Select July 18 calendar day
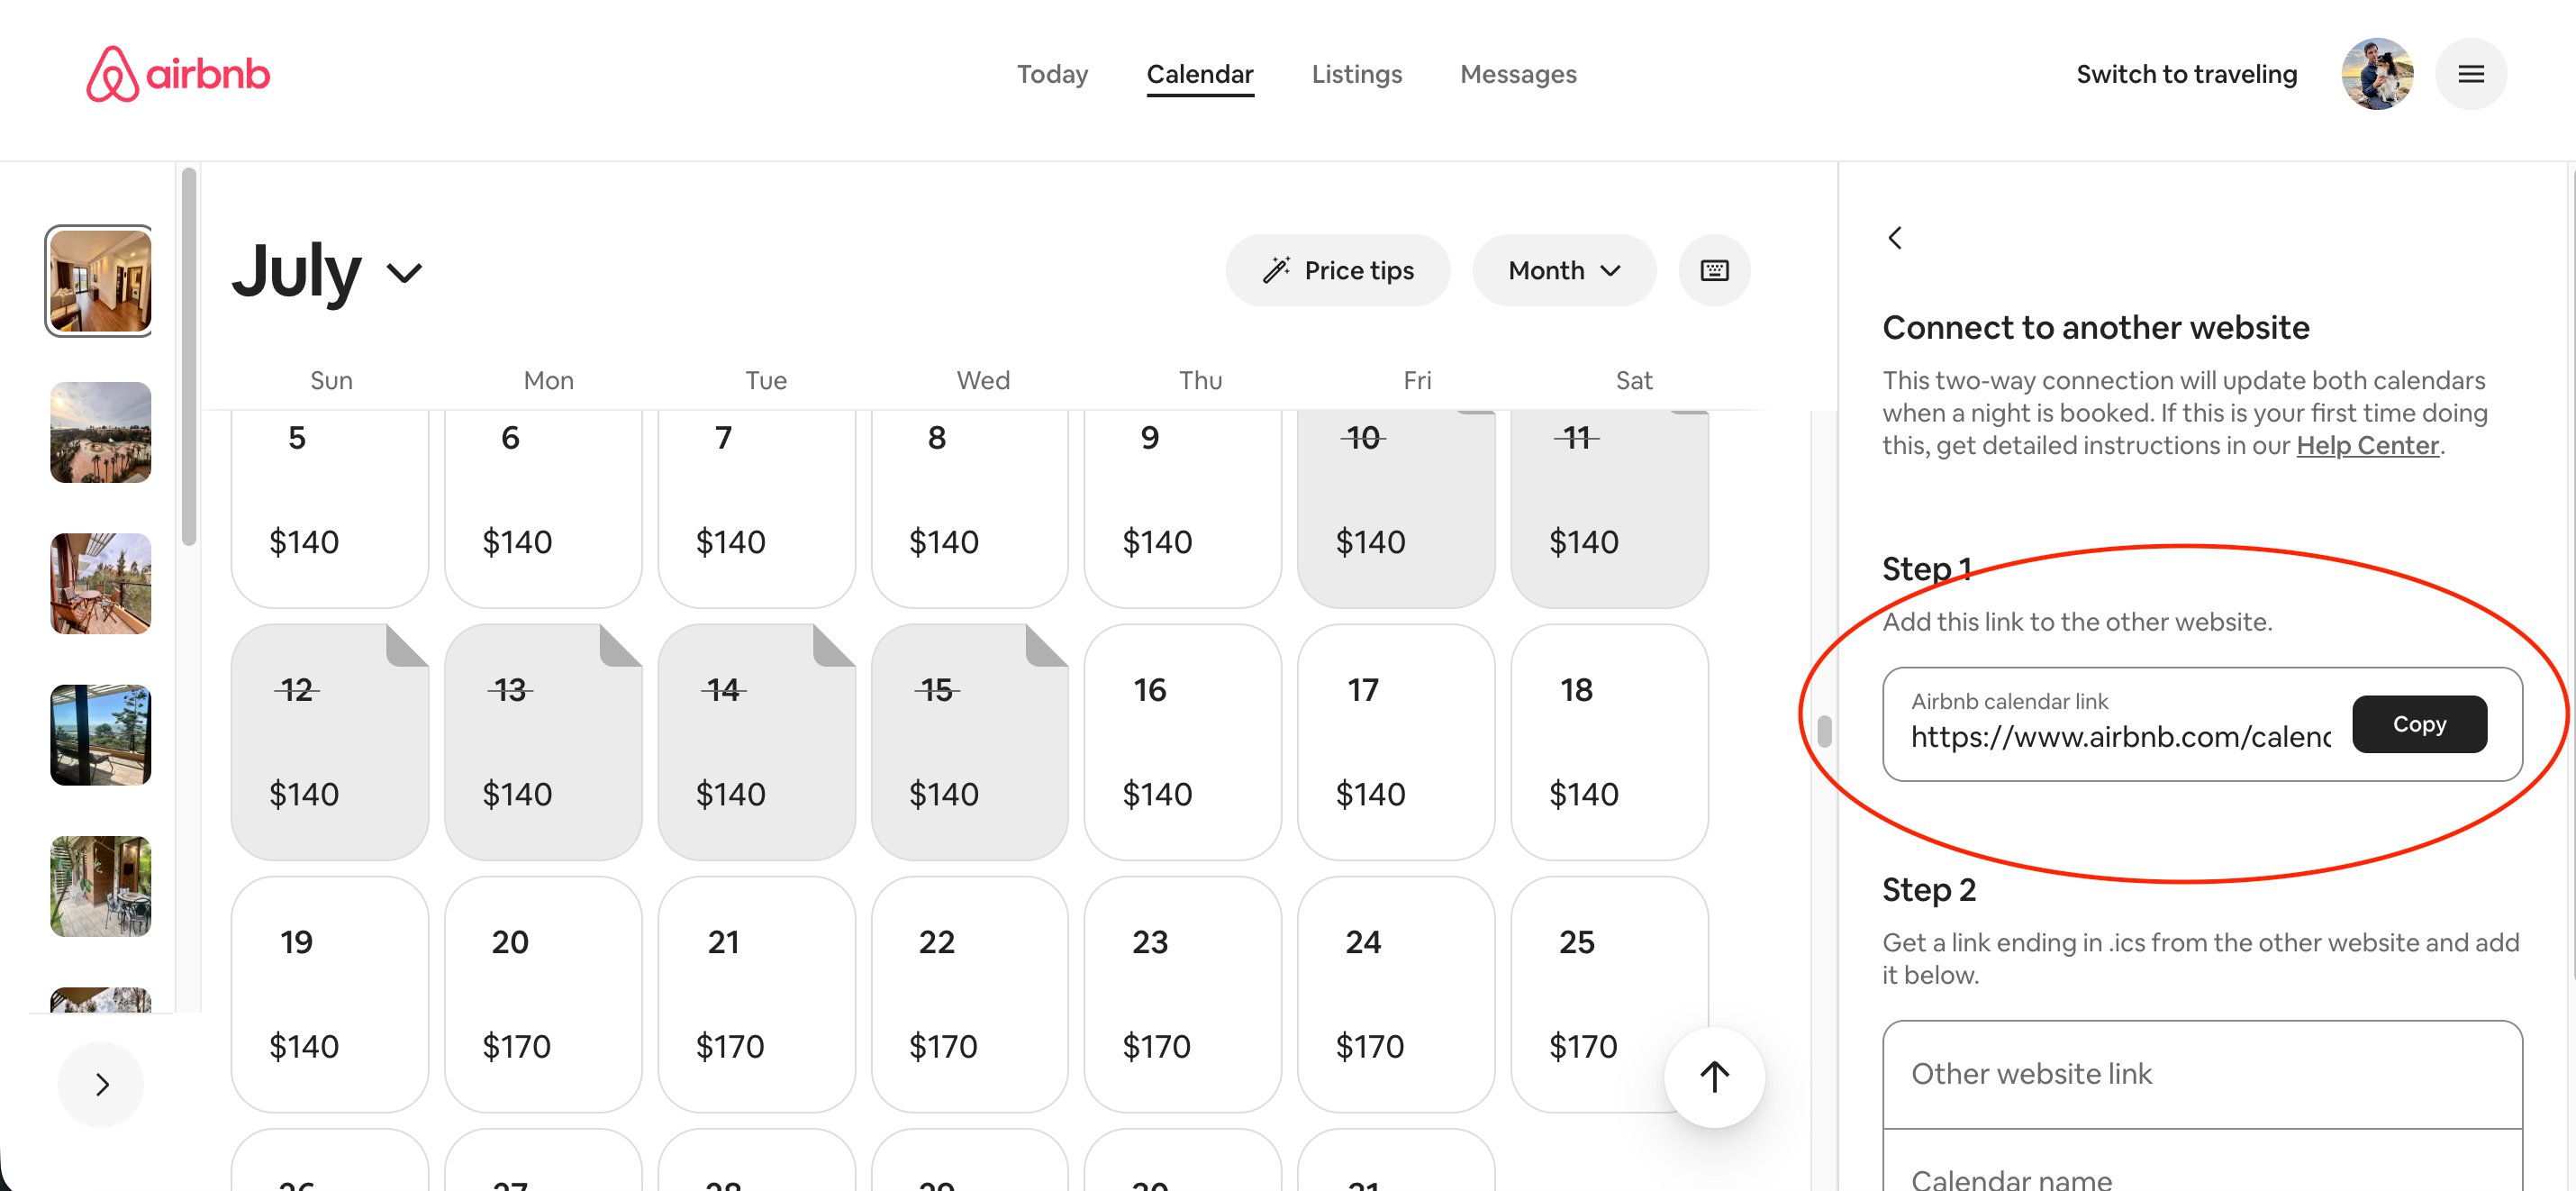 1609,742
